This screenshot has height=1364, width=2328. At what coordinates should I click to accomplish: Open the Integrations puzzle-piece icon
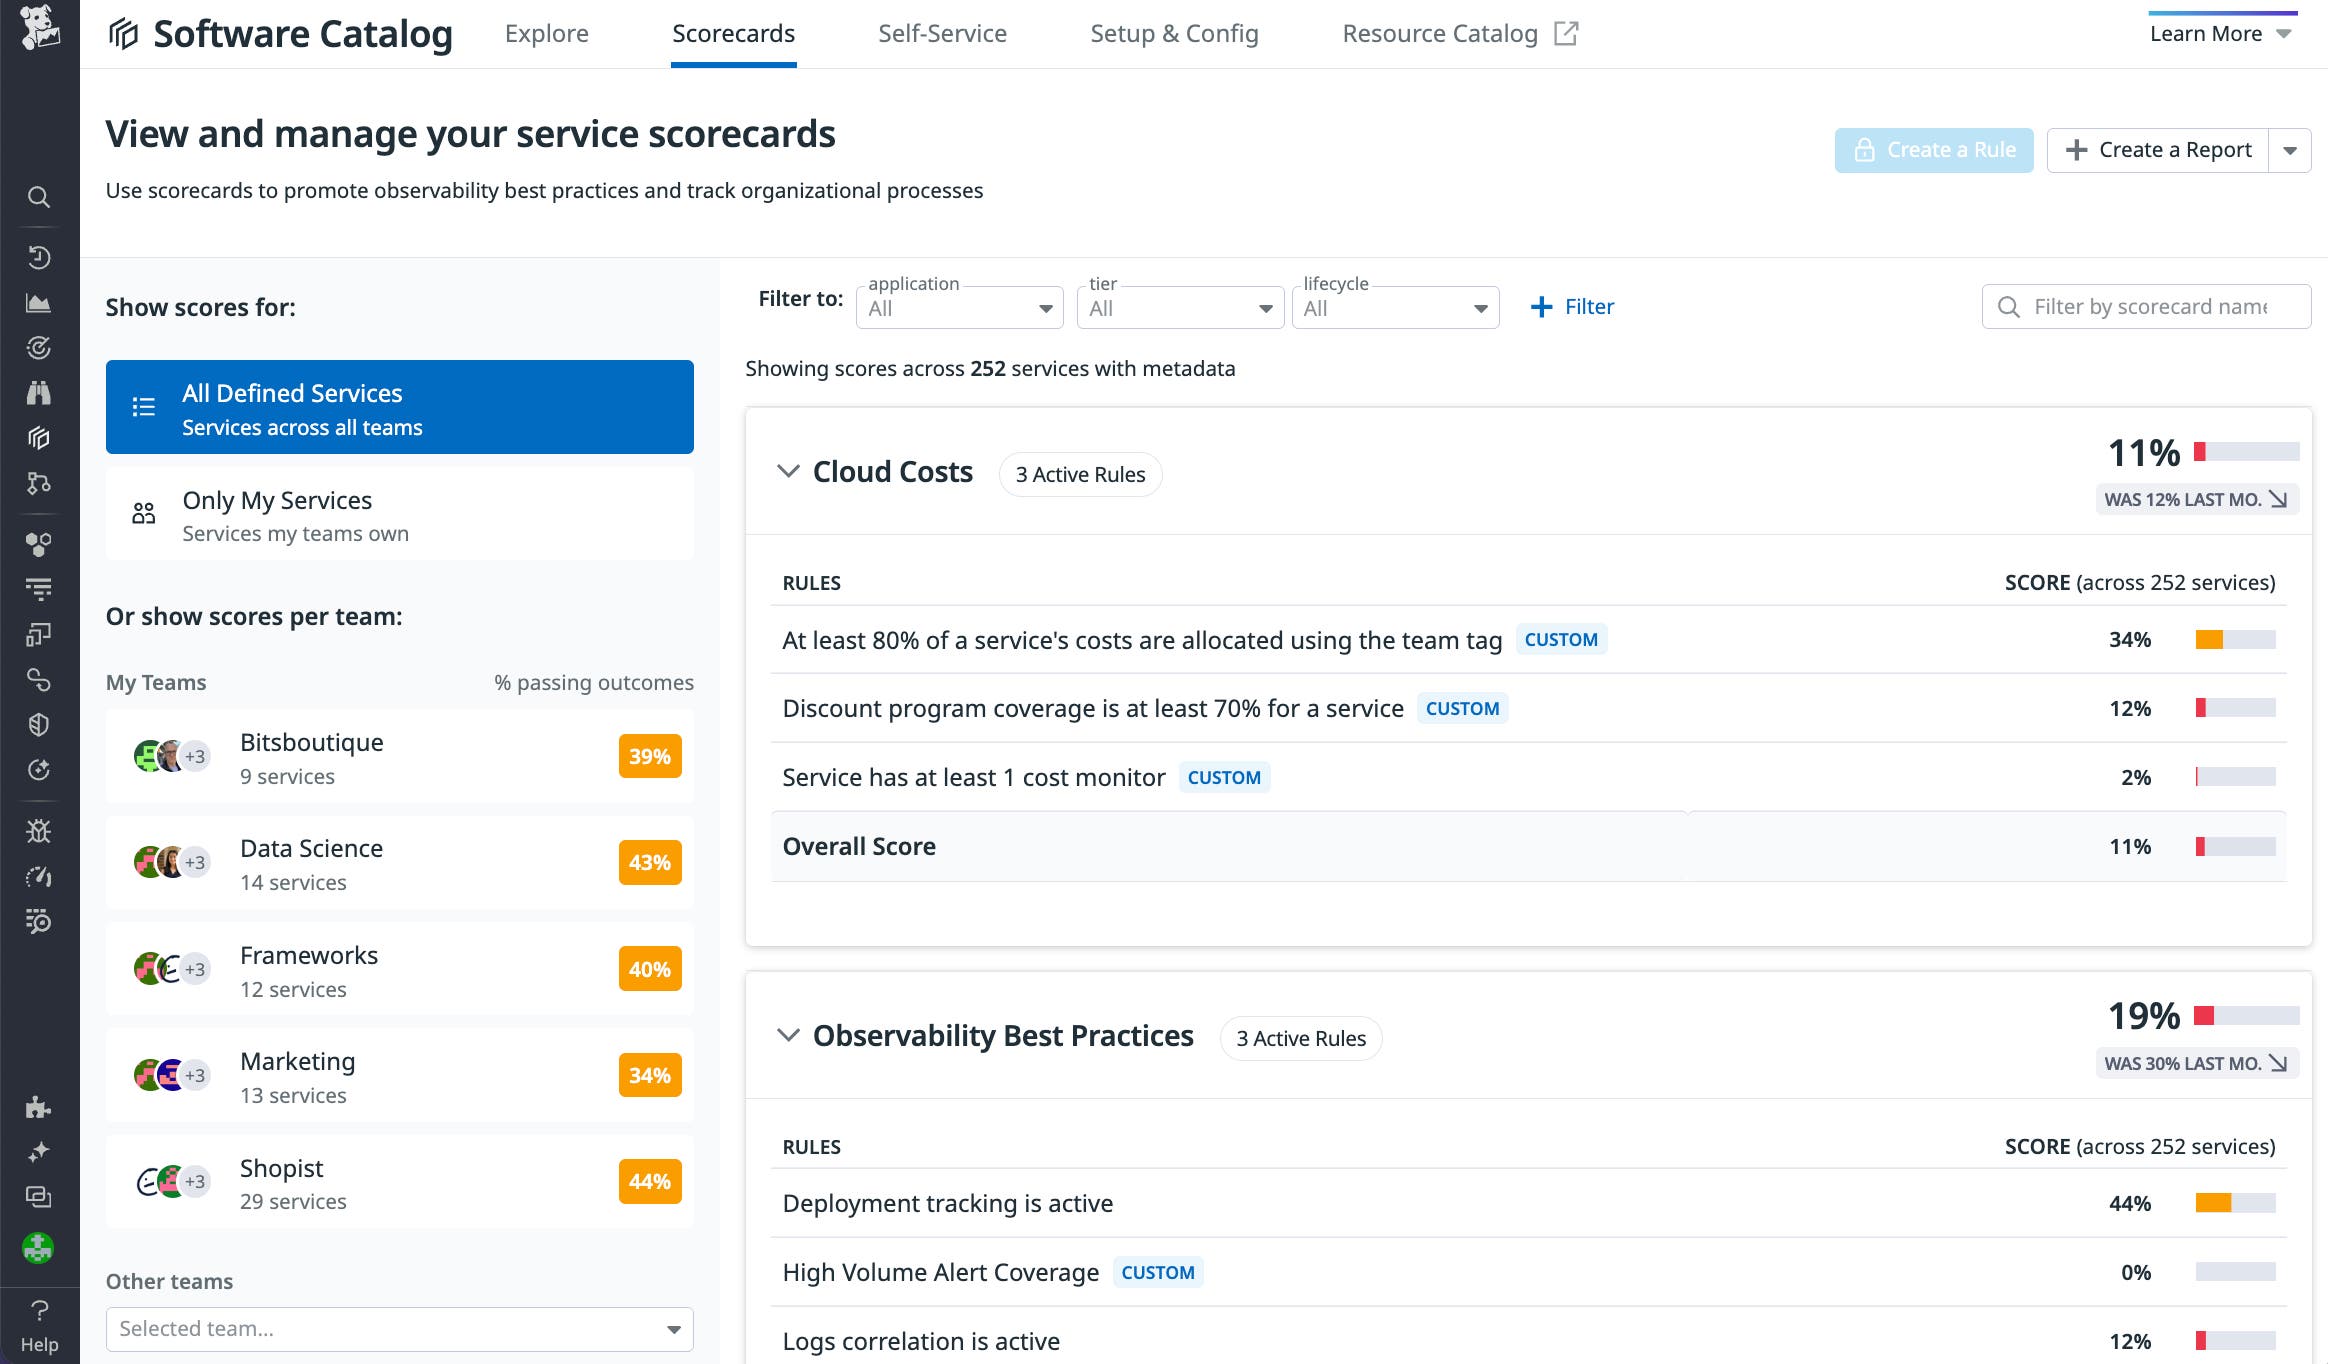tap(39, 1108)
